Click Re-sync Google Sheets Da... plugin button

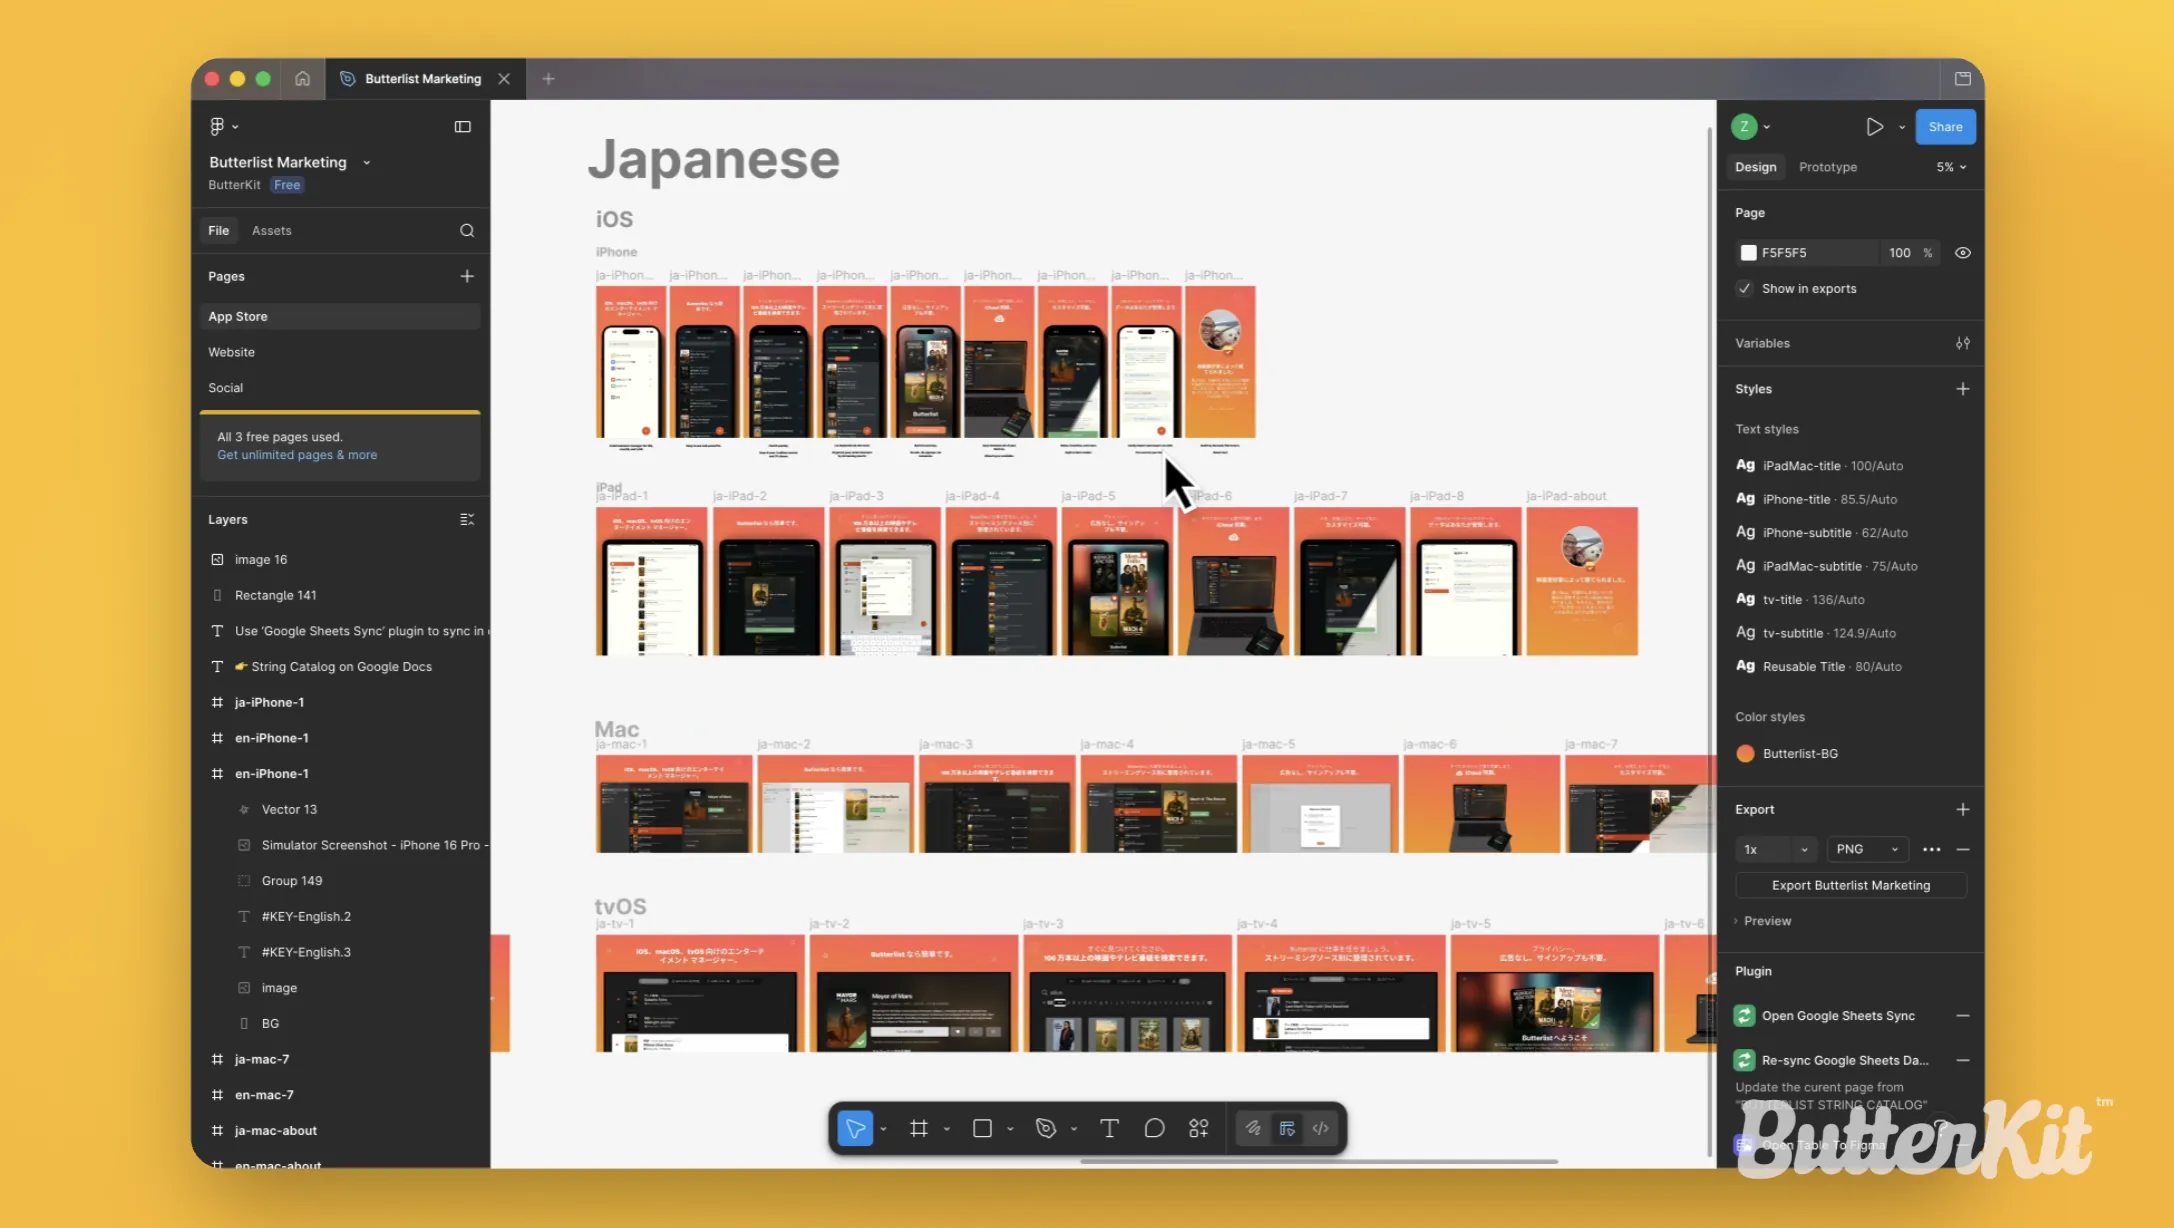[x=1845, y=1060]
